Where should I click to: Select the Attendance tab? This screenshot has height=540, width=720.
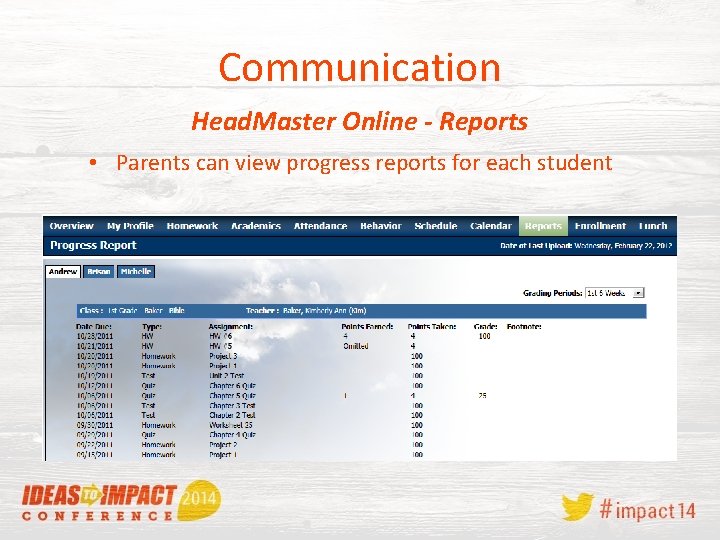(320, 226)
